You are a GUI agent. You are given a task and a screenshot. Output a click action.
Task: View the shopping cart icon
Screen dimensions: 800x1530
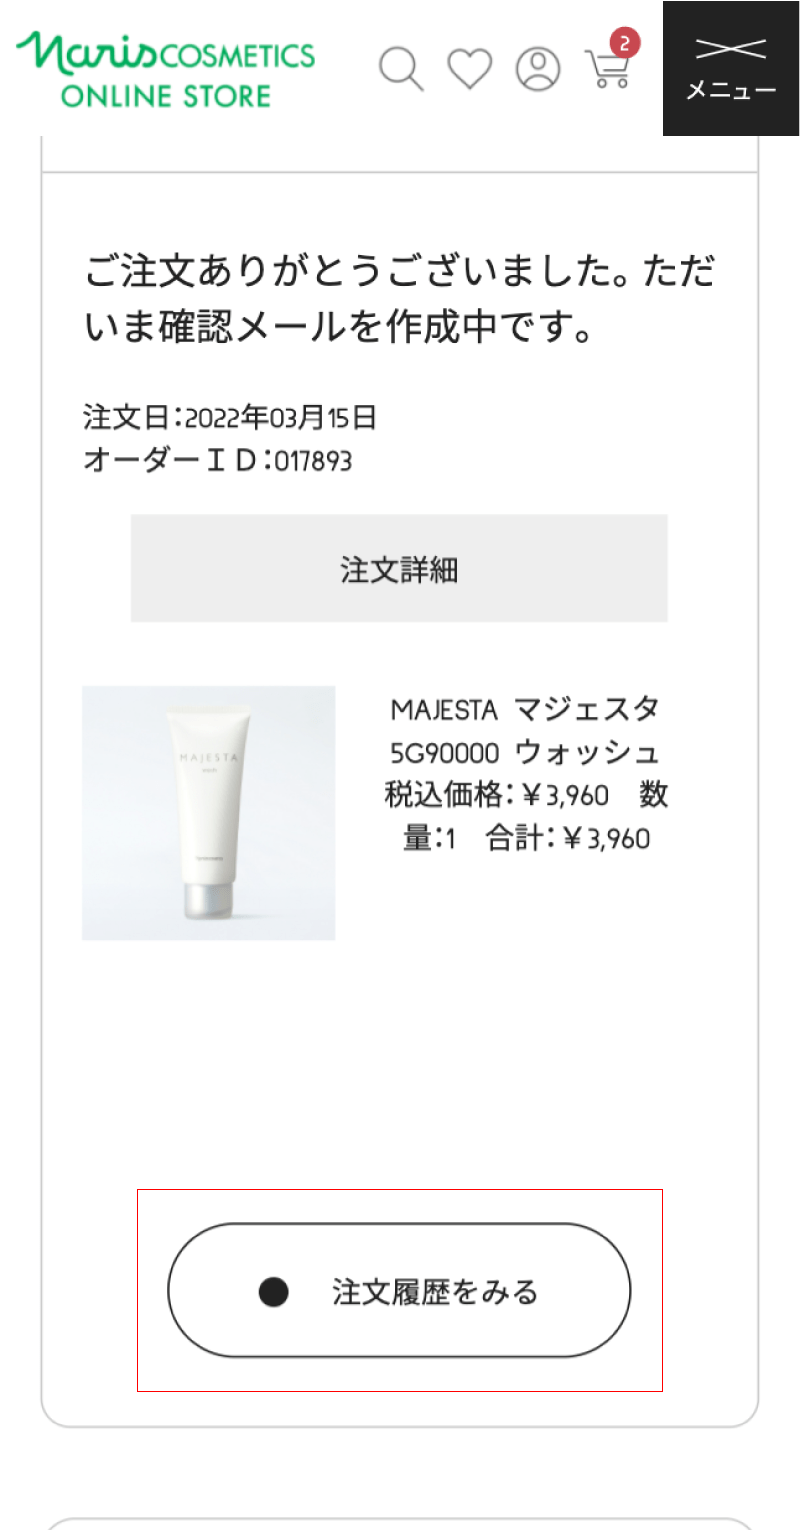click(x=607, y=69)
